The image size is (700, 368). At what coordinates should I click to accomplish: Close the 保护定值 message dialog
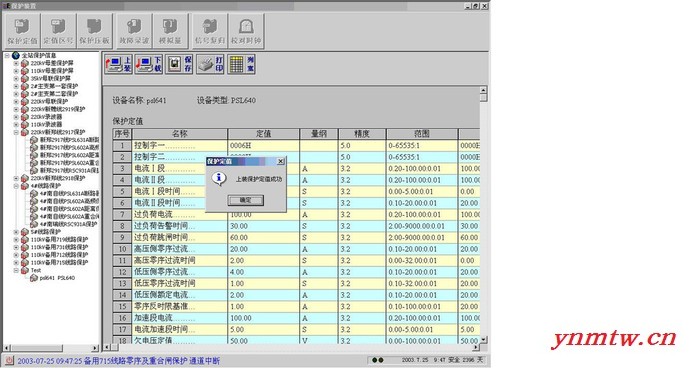280,161
